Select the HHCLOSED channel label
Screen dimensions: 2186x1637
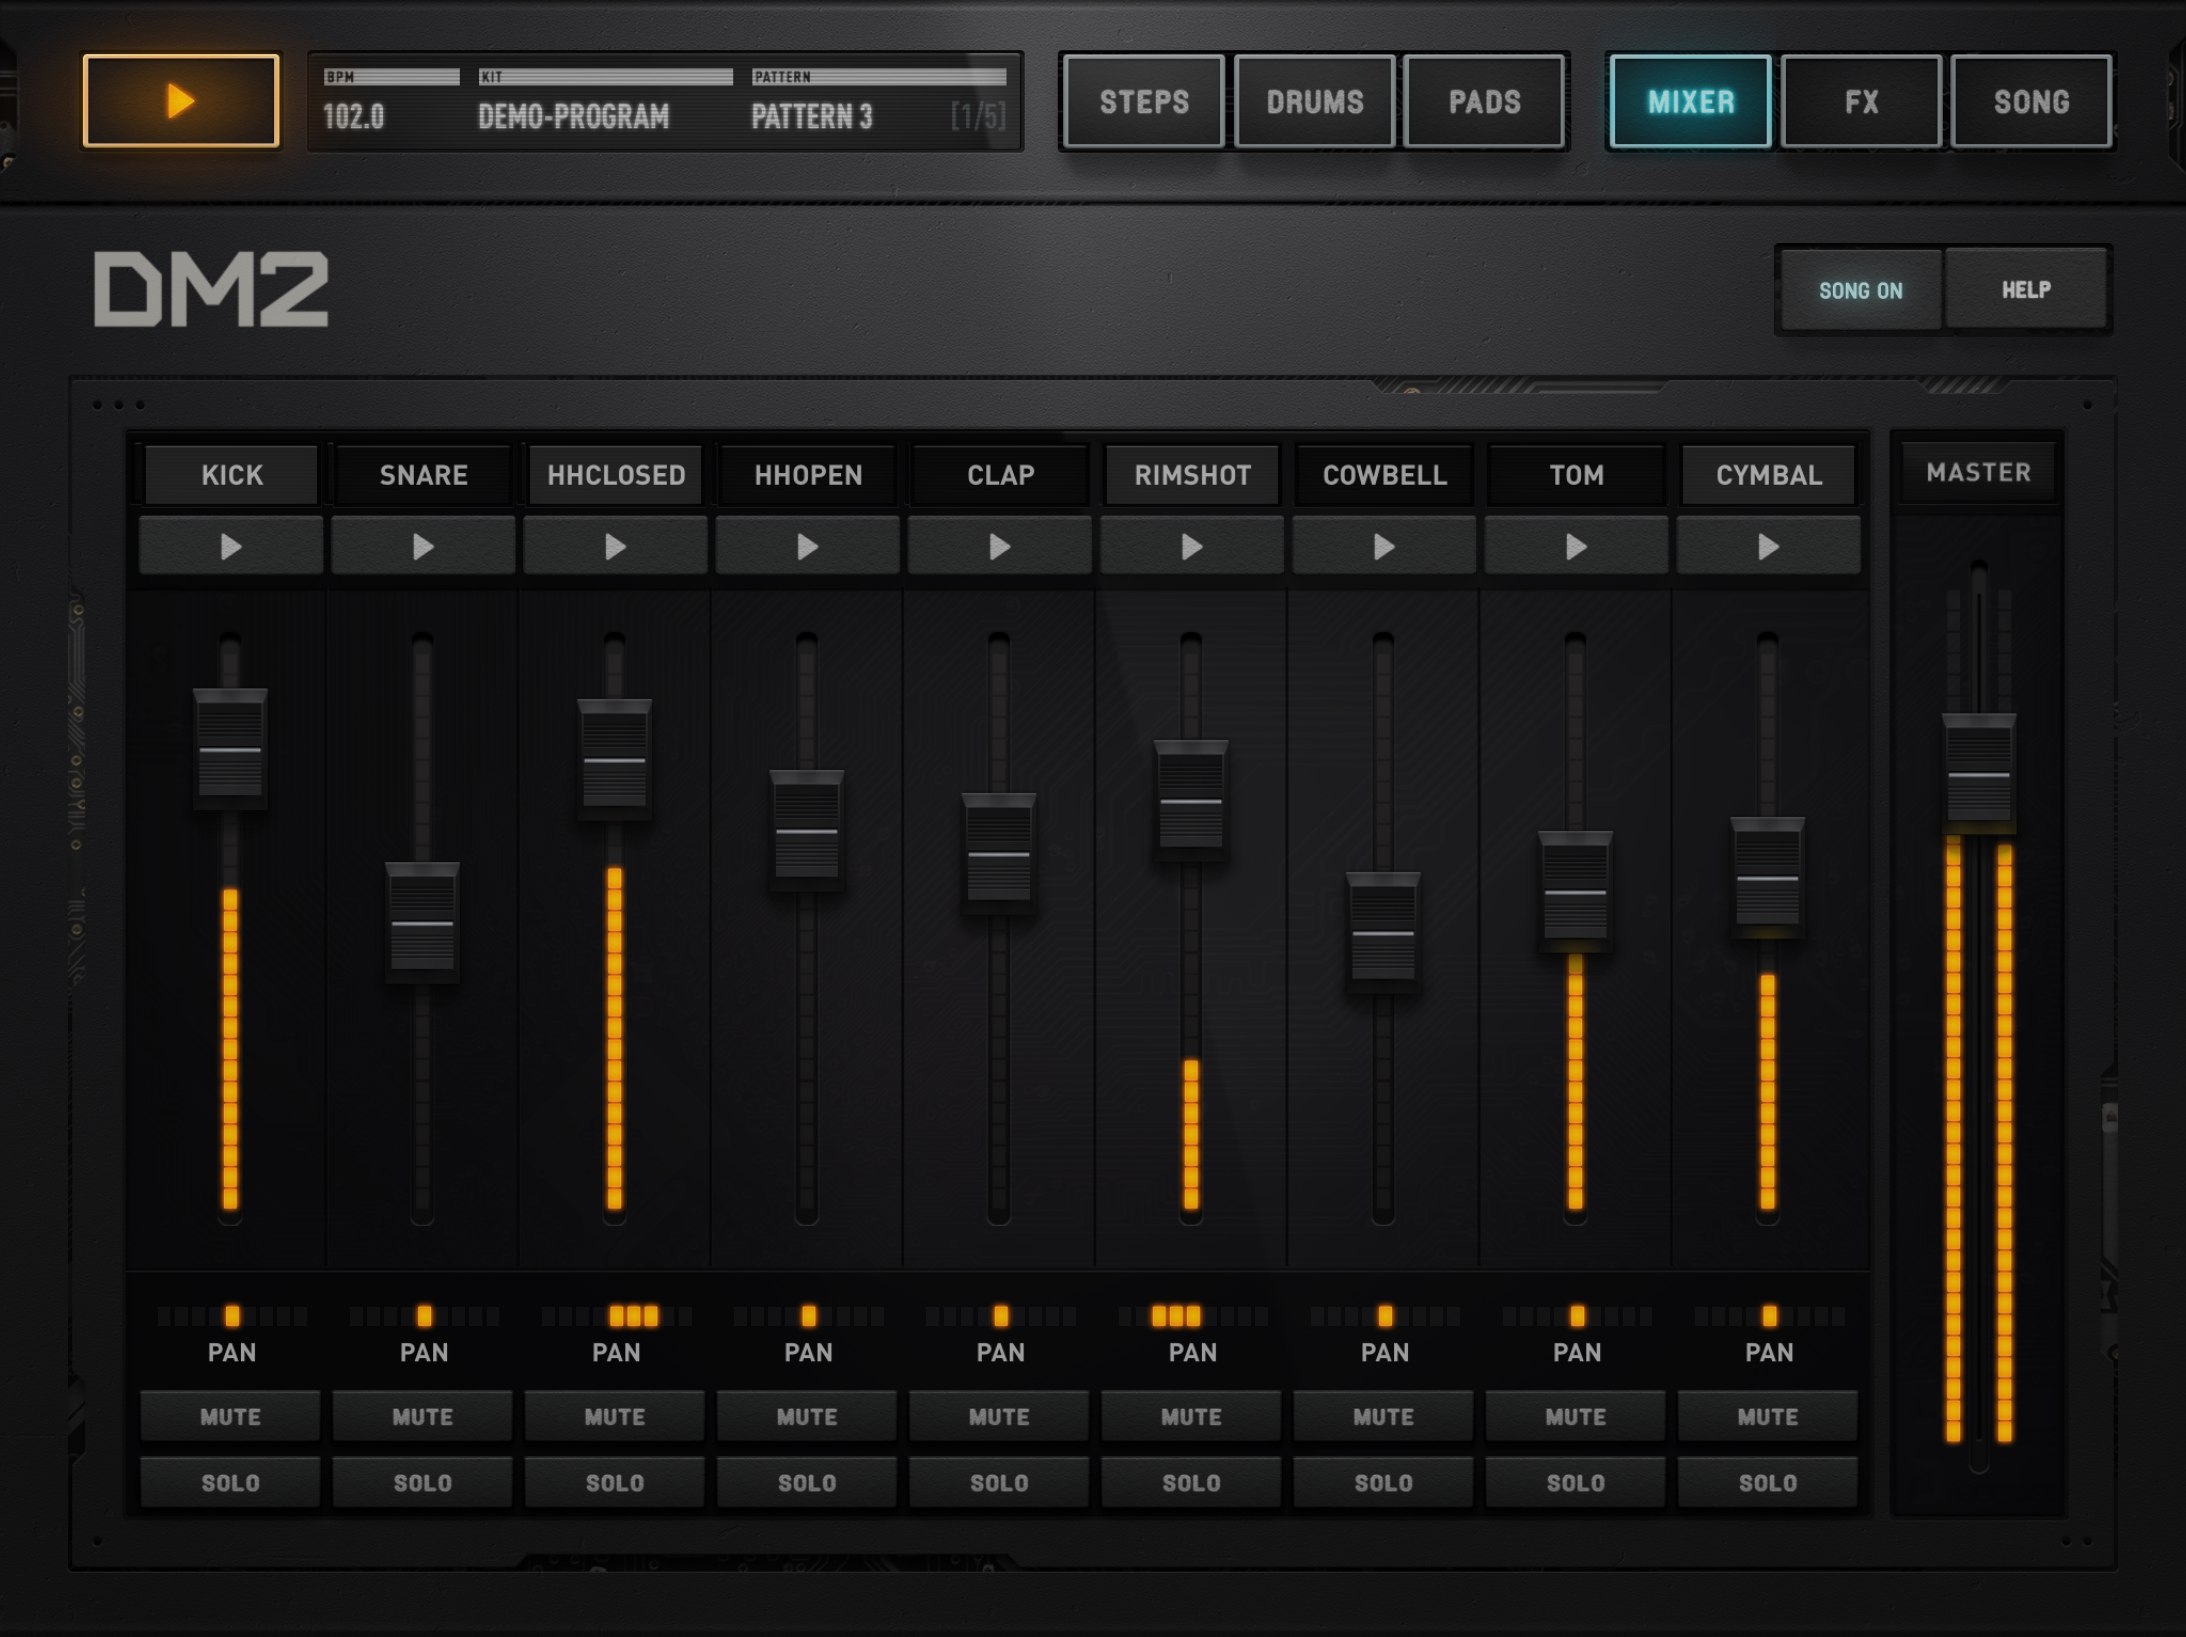point(615,474)
